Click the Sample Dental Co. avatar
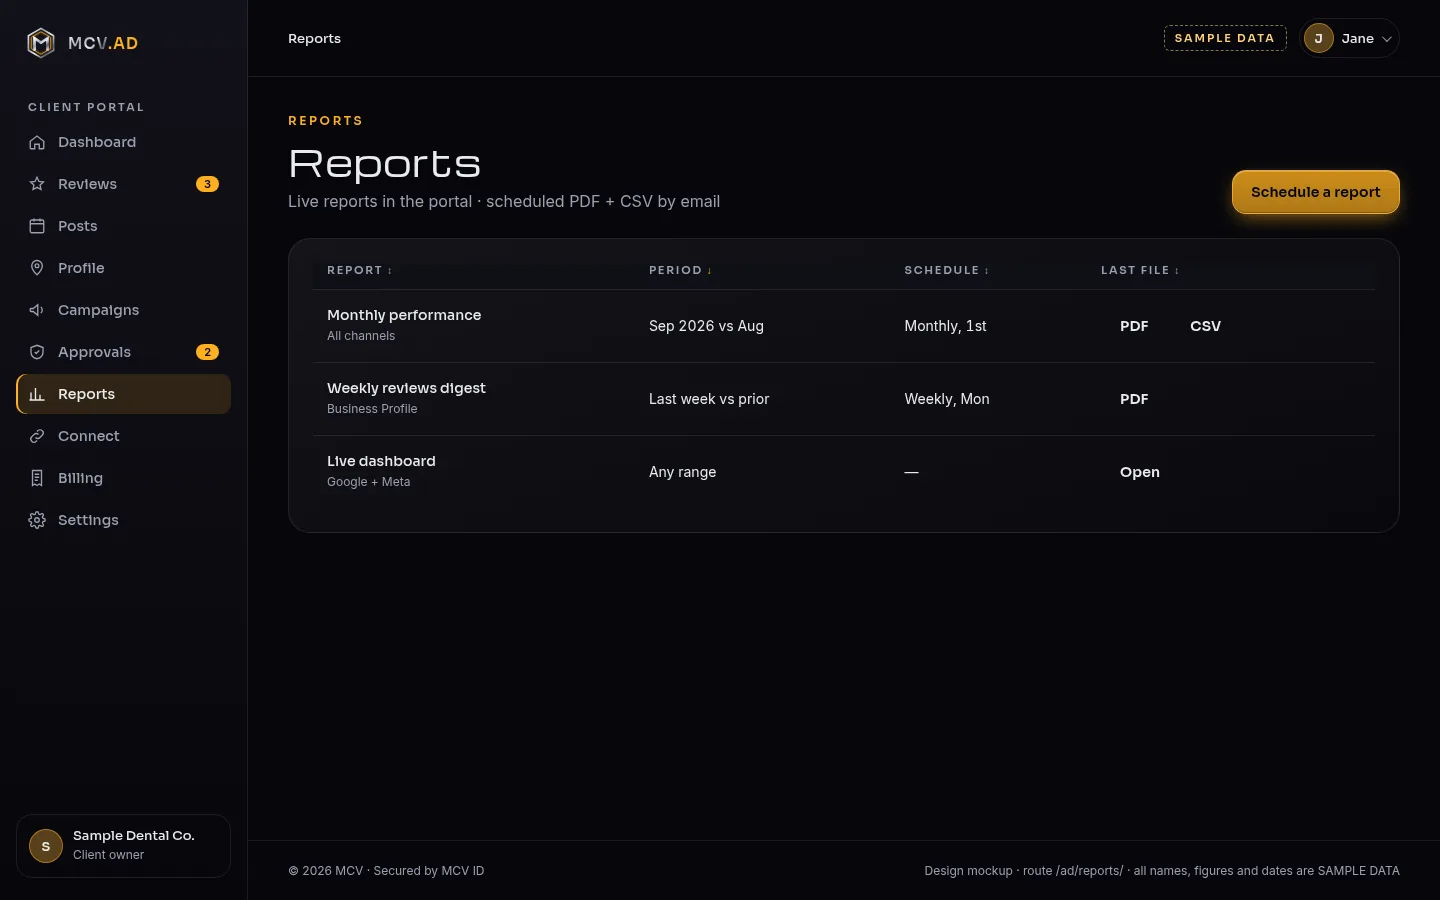 (x=46, y=846)
